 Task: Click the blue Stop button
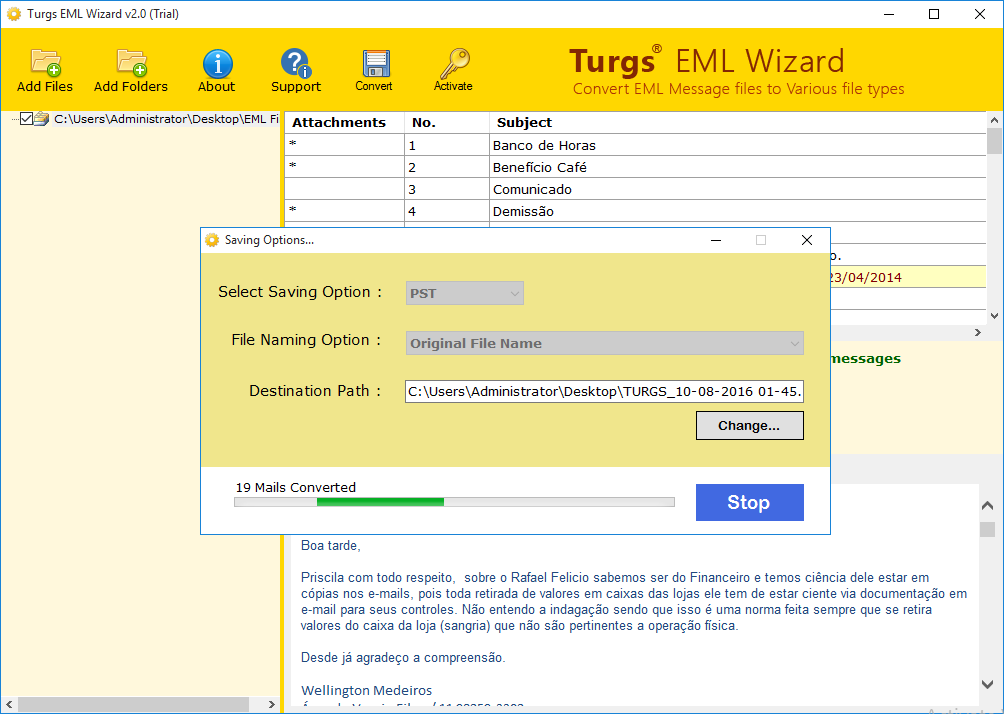click(749, 503)
